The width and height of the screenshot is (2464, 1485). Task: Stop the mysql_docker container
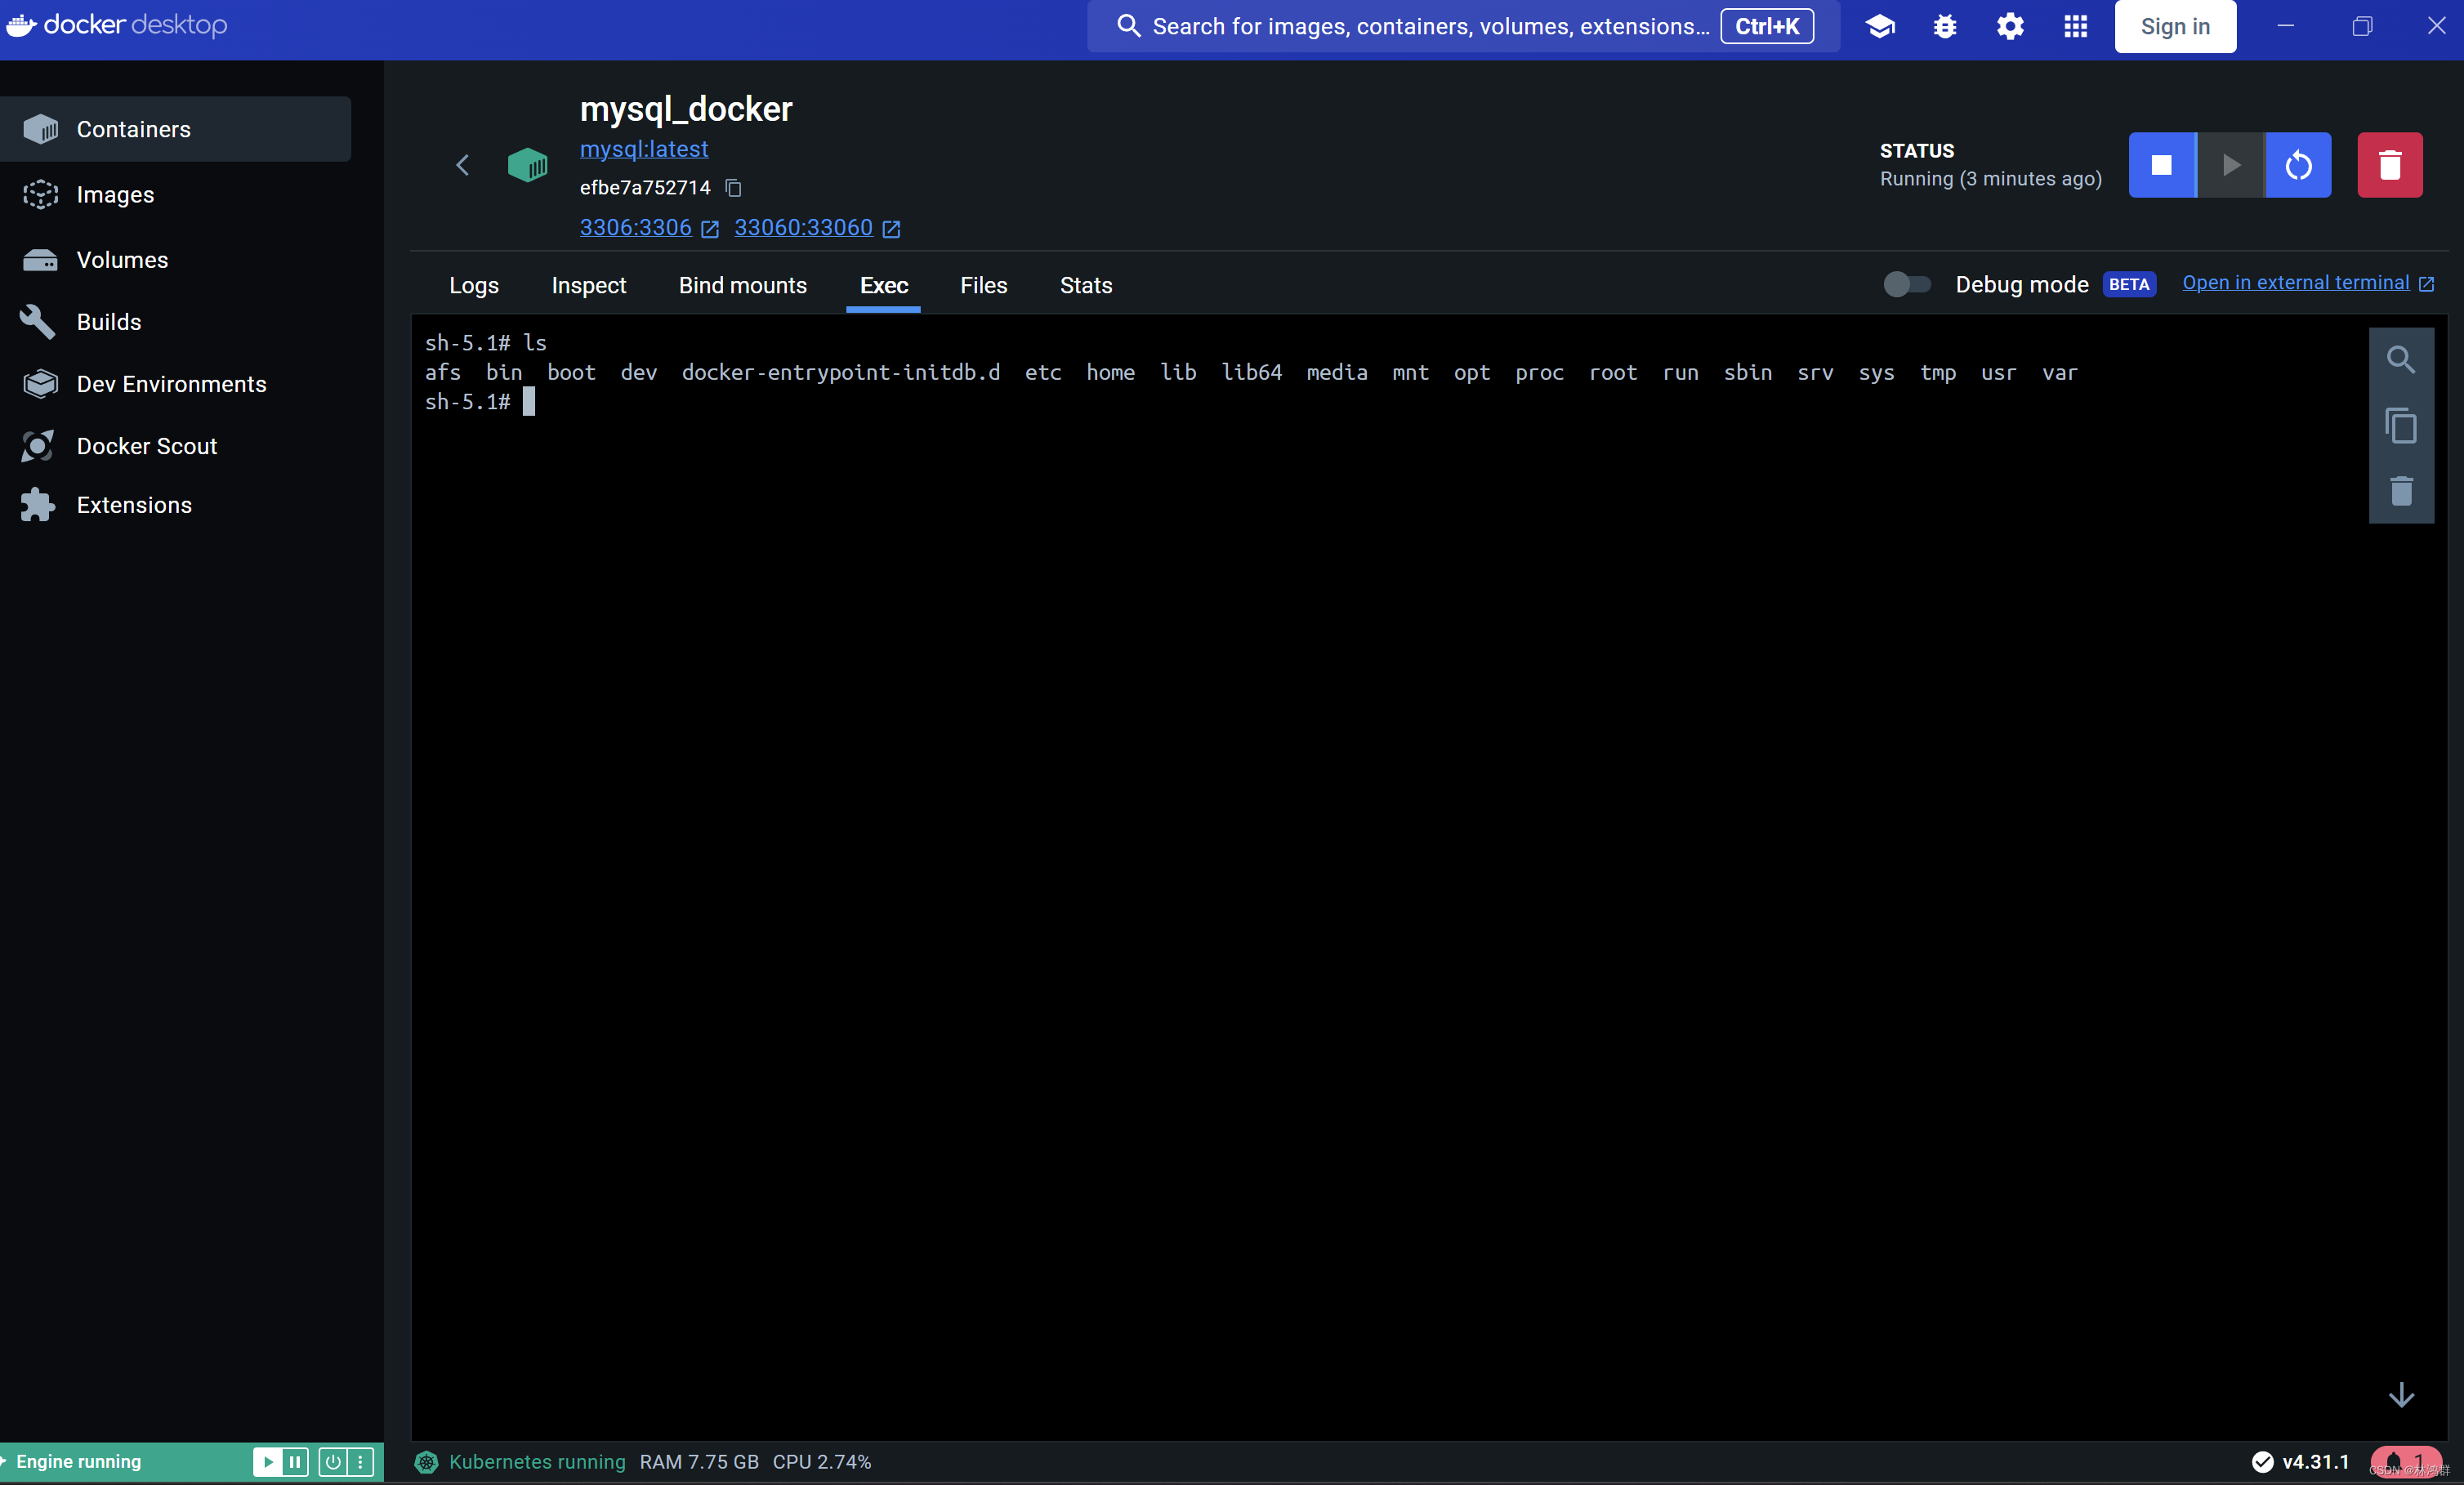(x=2162, y=165)
